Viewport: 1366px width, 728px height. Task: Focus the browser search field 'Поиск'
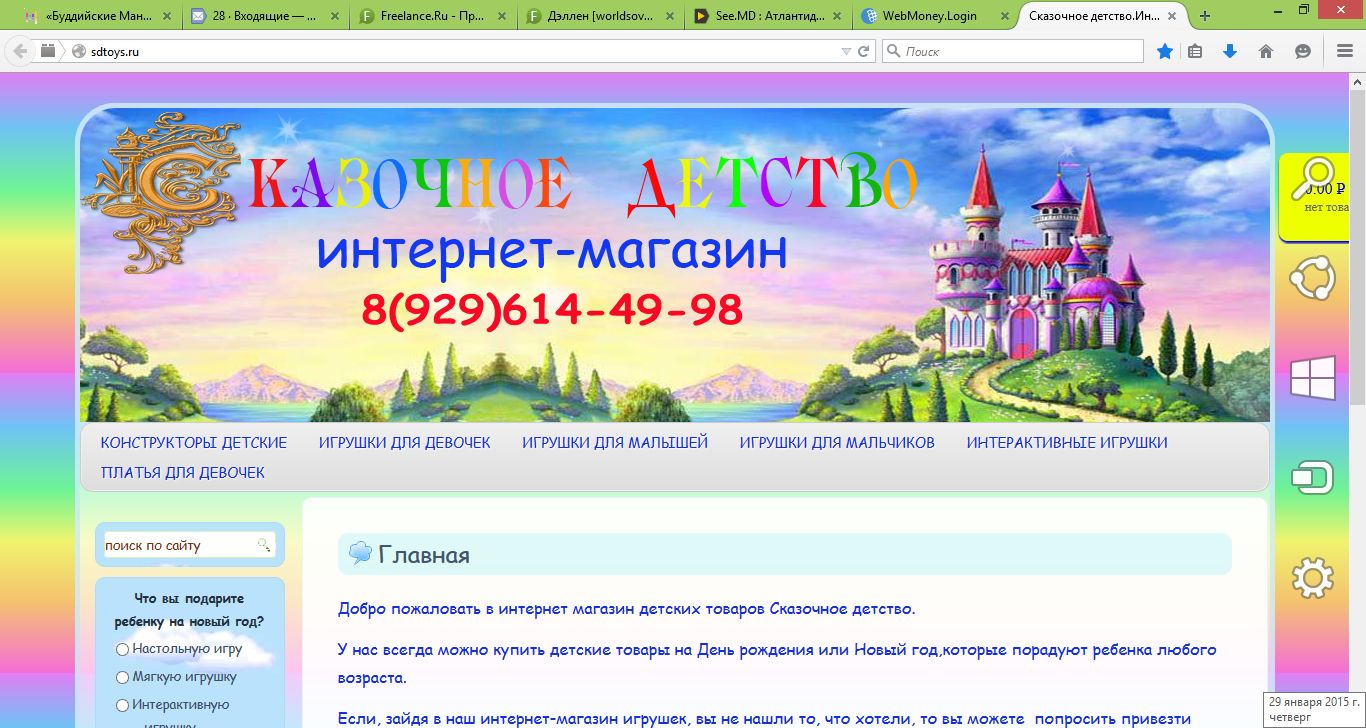(x=1013, y=51)
